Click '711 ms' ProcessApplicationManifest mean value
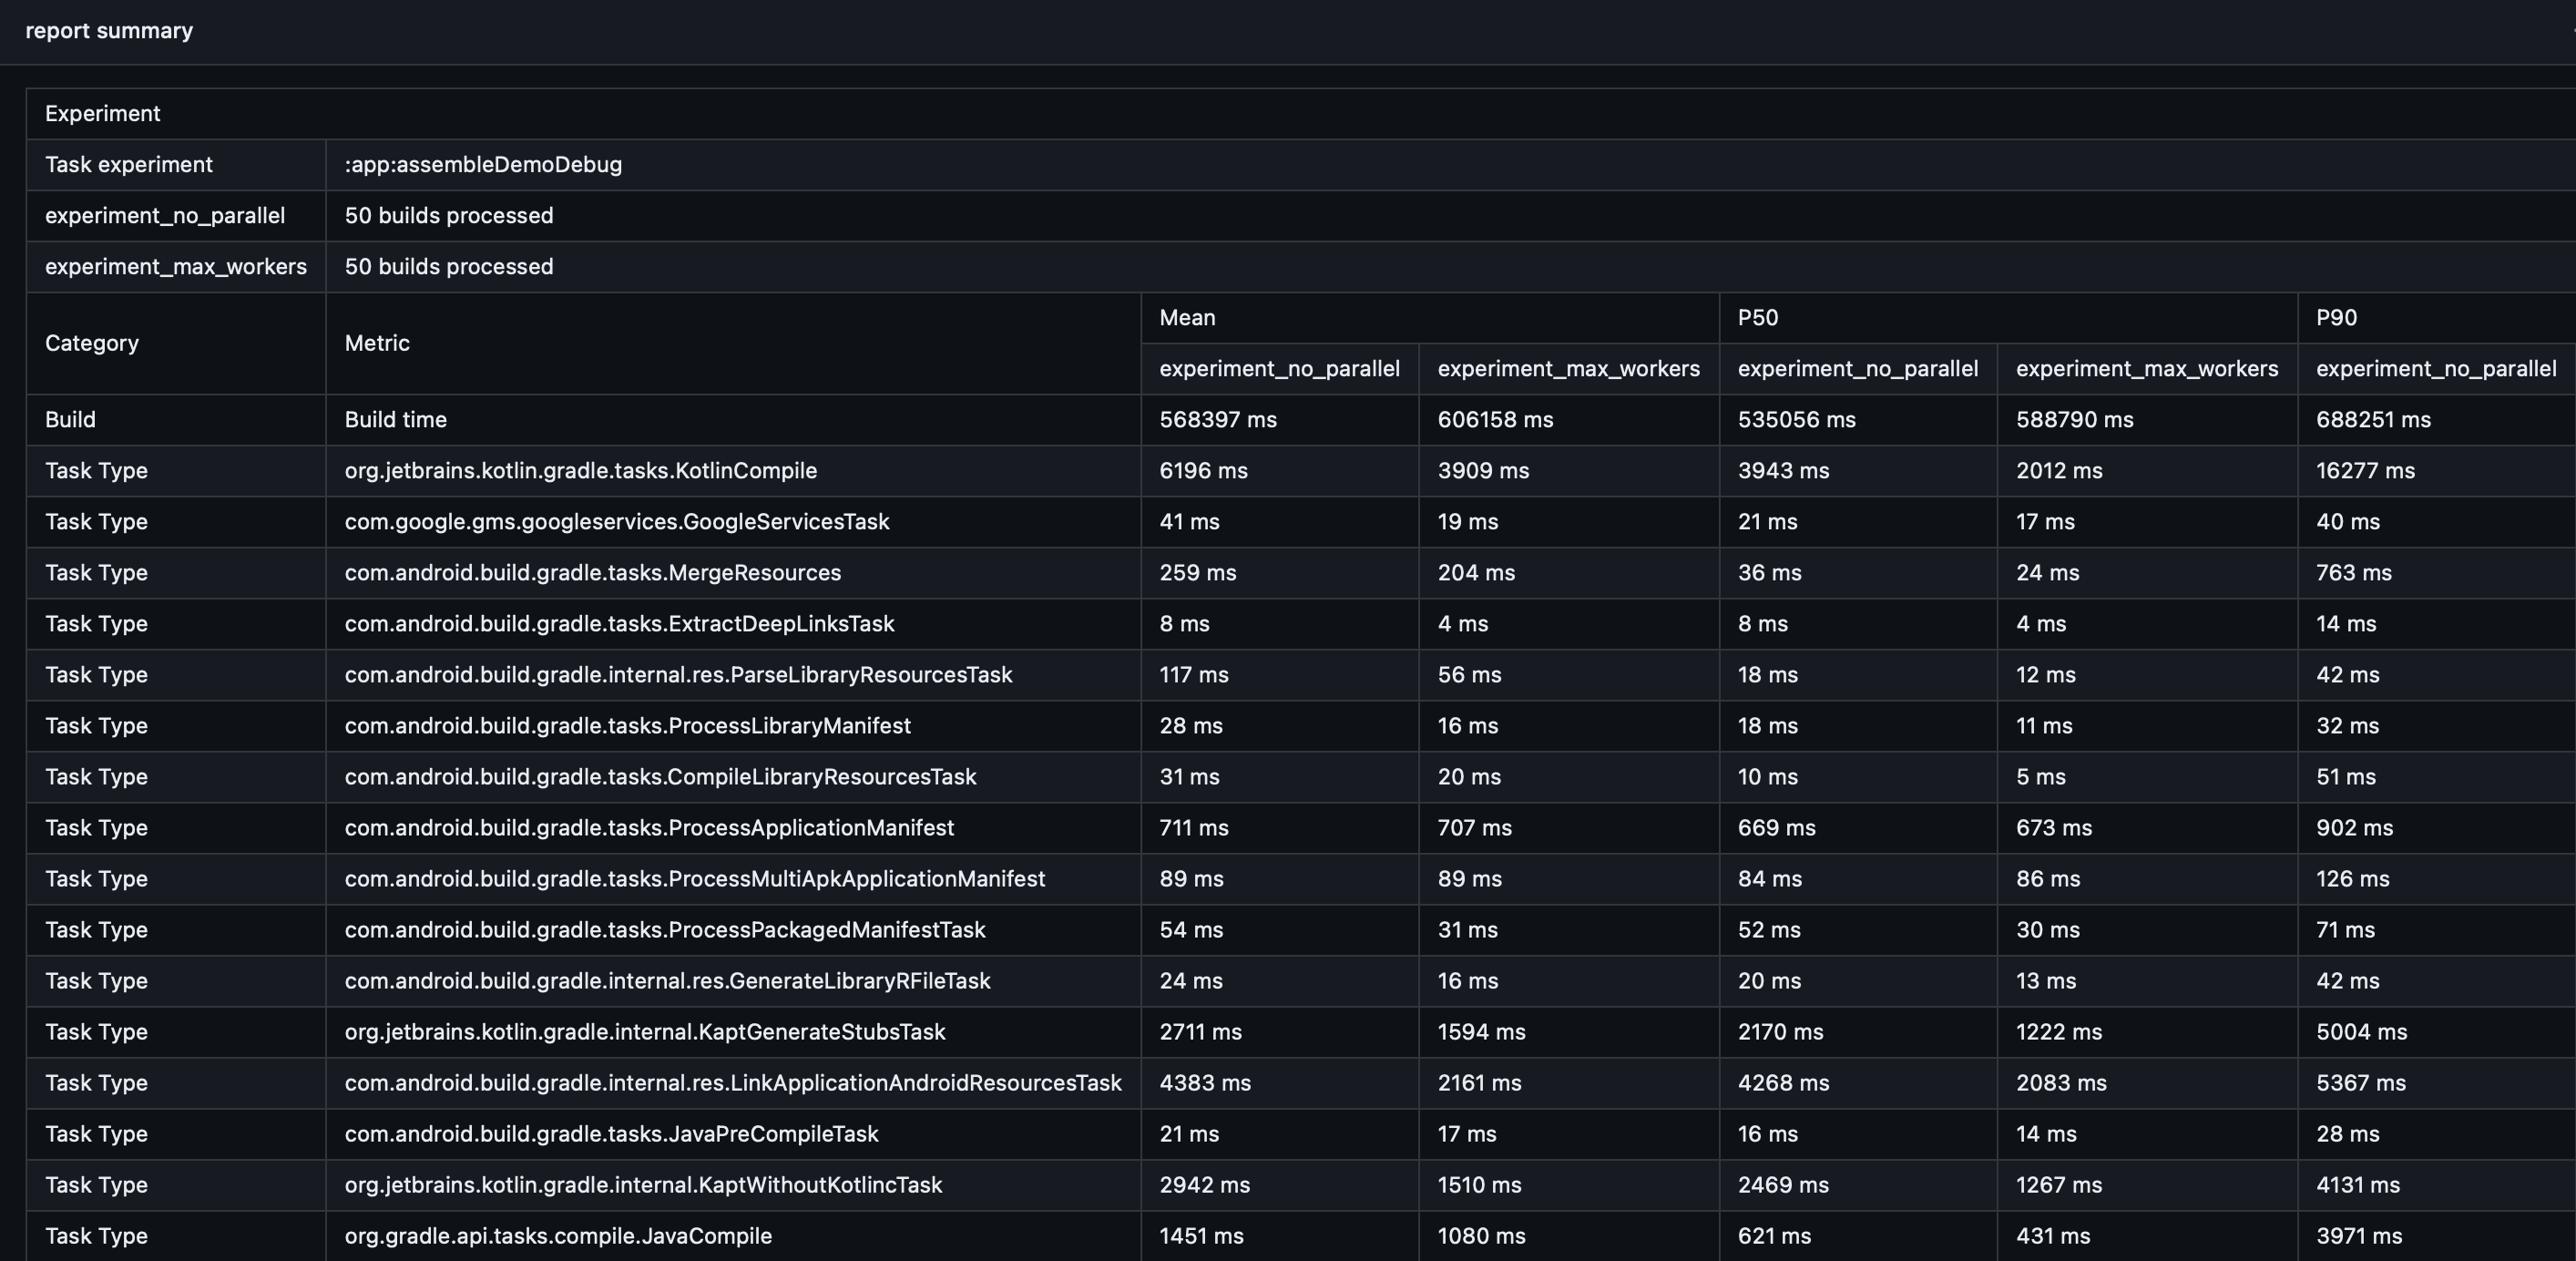2576x1261 pixels. (x=1194, y=828)
